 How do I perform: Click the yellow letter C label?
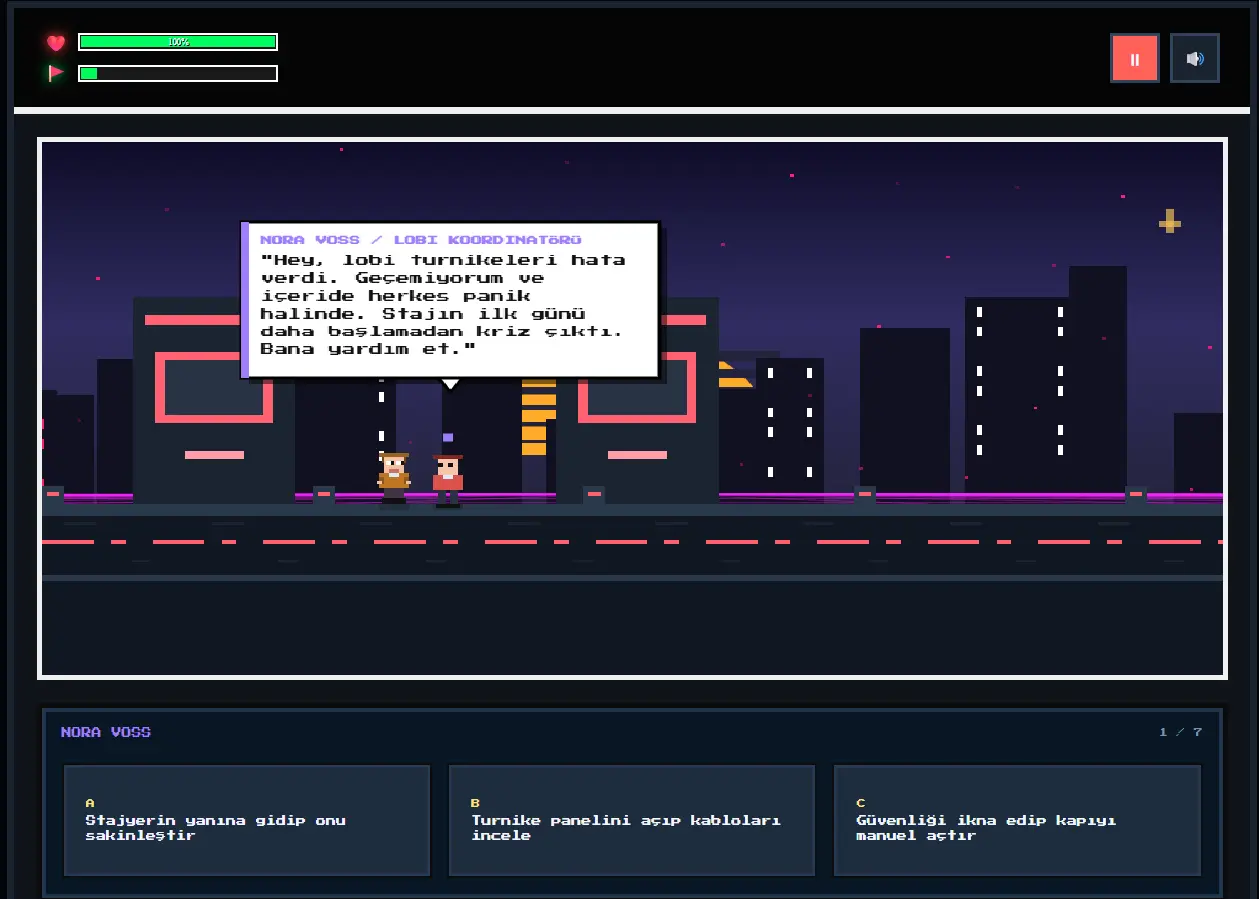coord(860,803)
